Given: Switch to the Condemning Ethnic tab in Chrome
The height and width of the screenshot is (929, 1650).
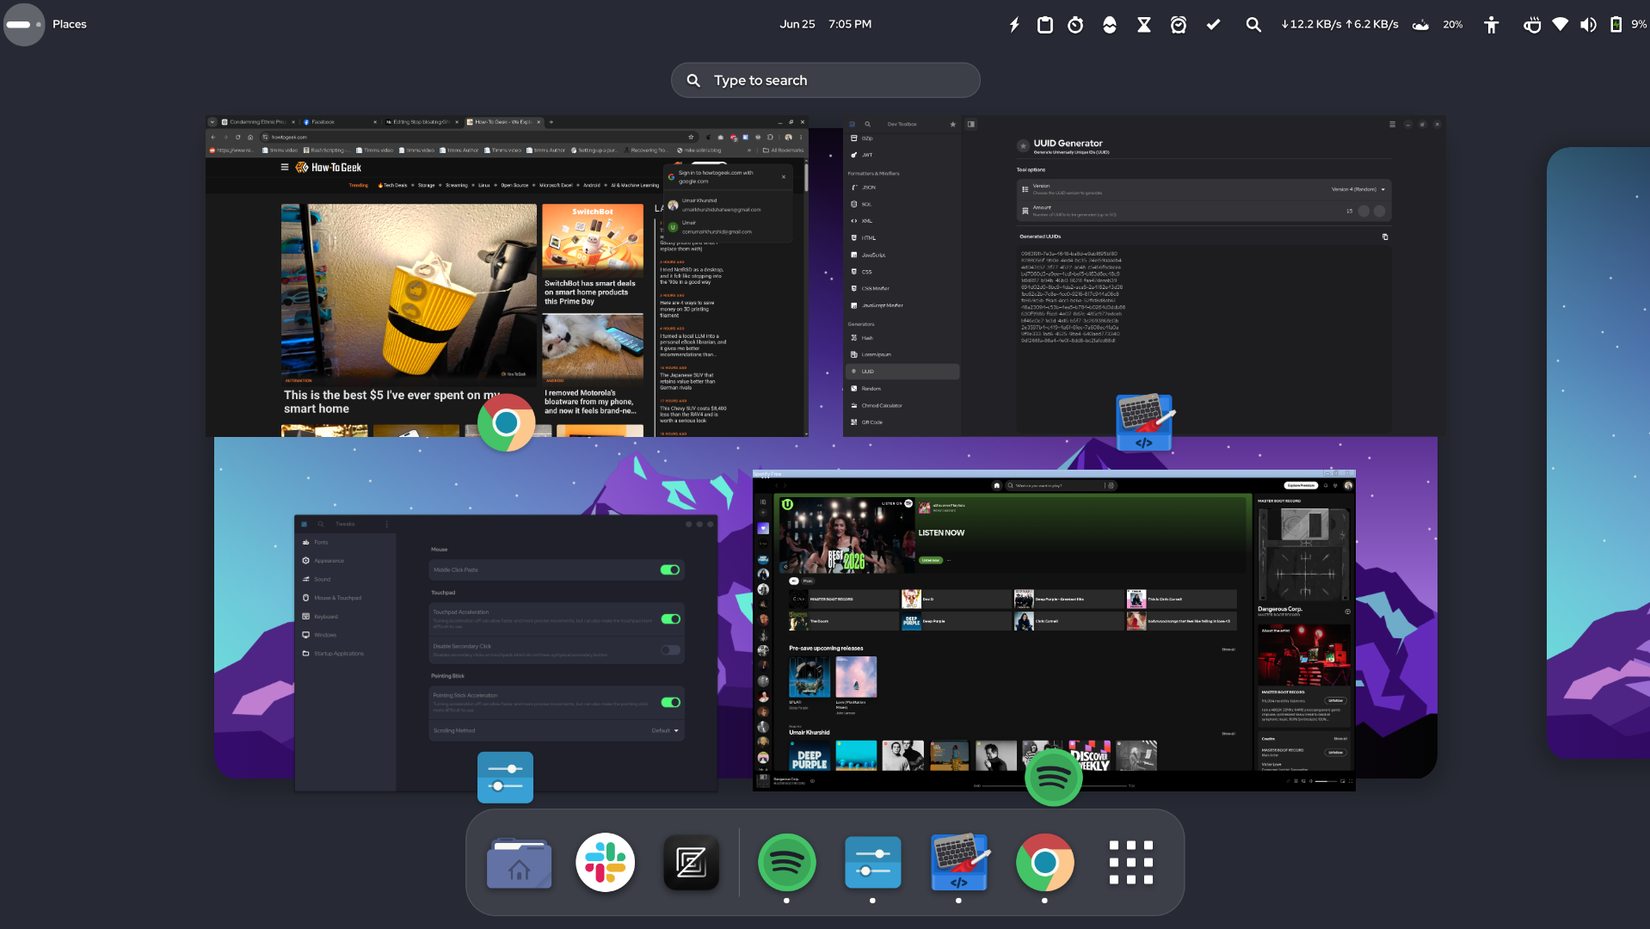Looking at the screenshot, I should [x=258, y=122].
